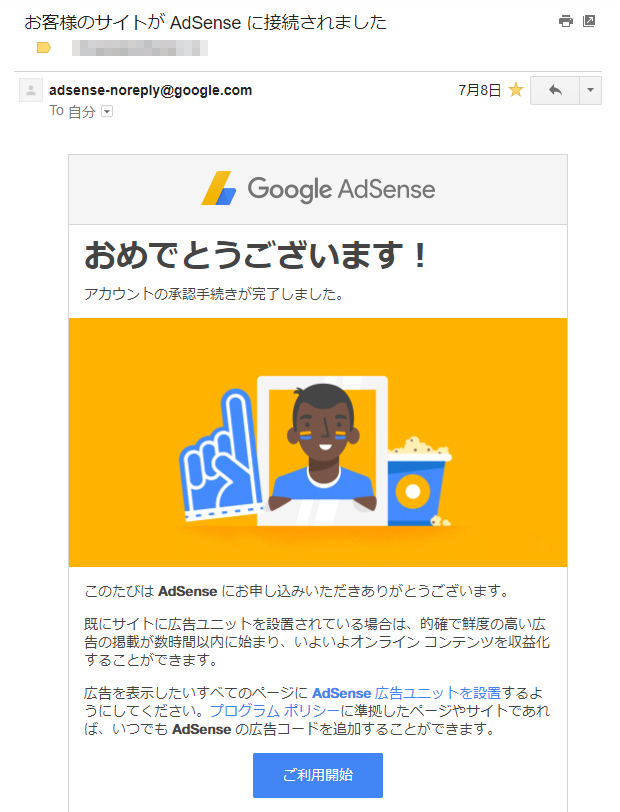Click the popcorn bucket graphic
The image size is (620, 812).
(x=420, y=482)
